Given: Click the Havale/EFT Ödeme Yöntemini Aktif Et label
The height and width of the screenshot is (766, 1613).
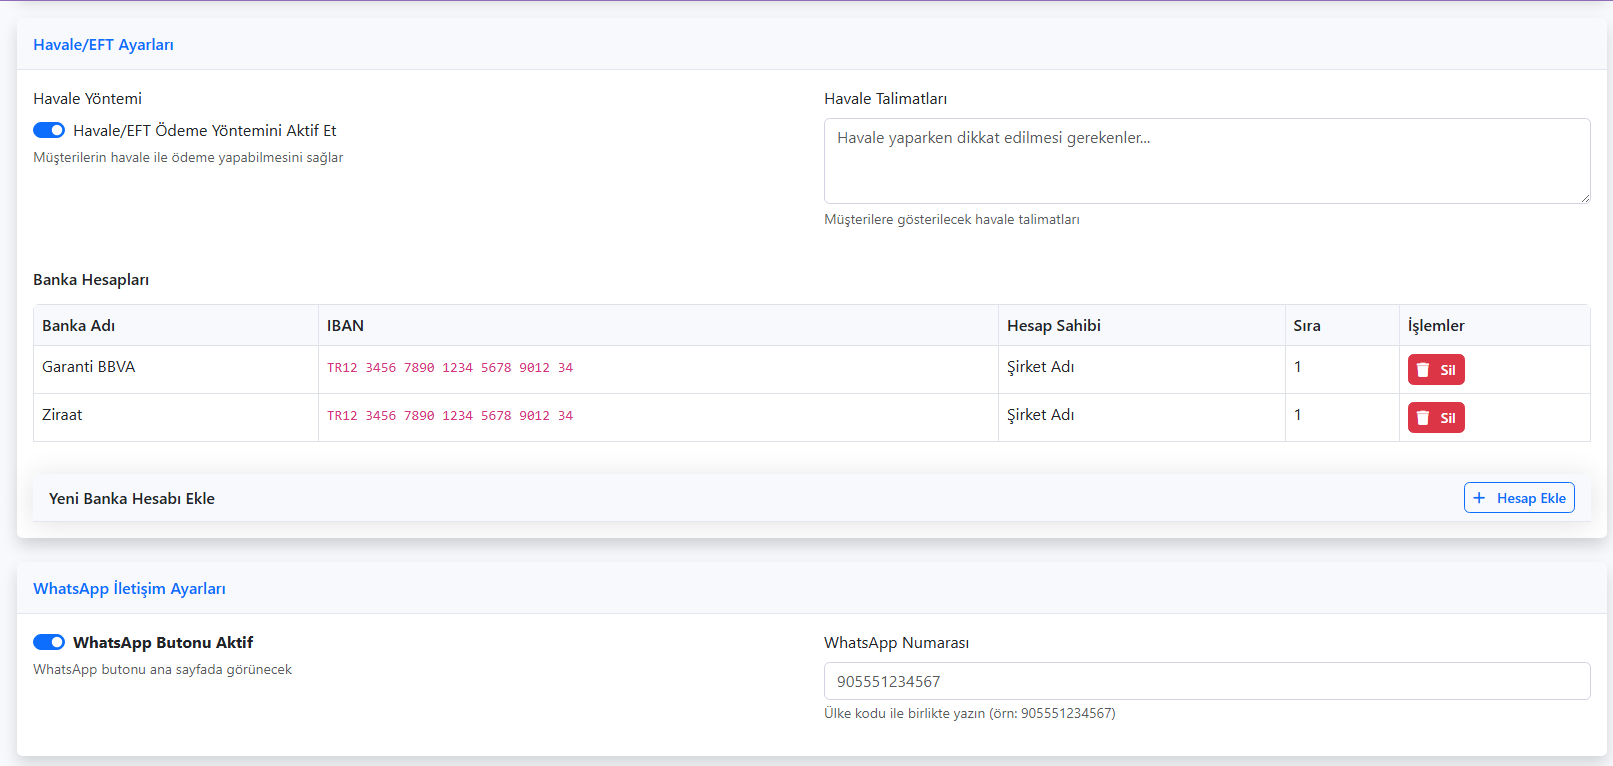Looking at the screenshot, I should pyautogui.click(x=205, y=131).
